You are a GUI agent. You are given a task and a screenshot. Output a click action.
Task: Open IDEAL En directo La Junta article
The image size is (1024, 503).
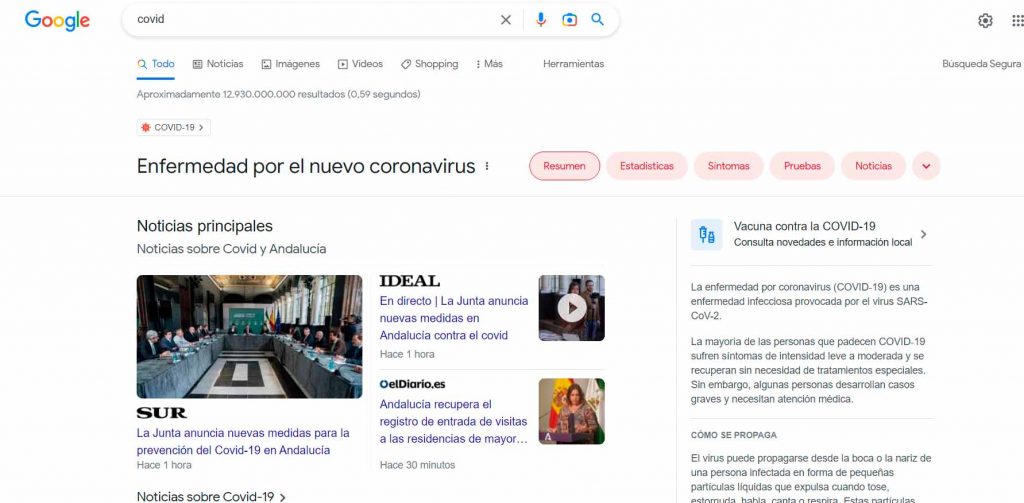click(x=454, y=318)
